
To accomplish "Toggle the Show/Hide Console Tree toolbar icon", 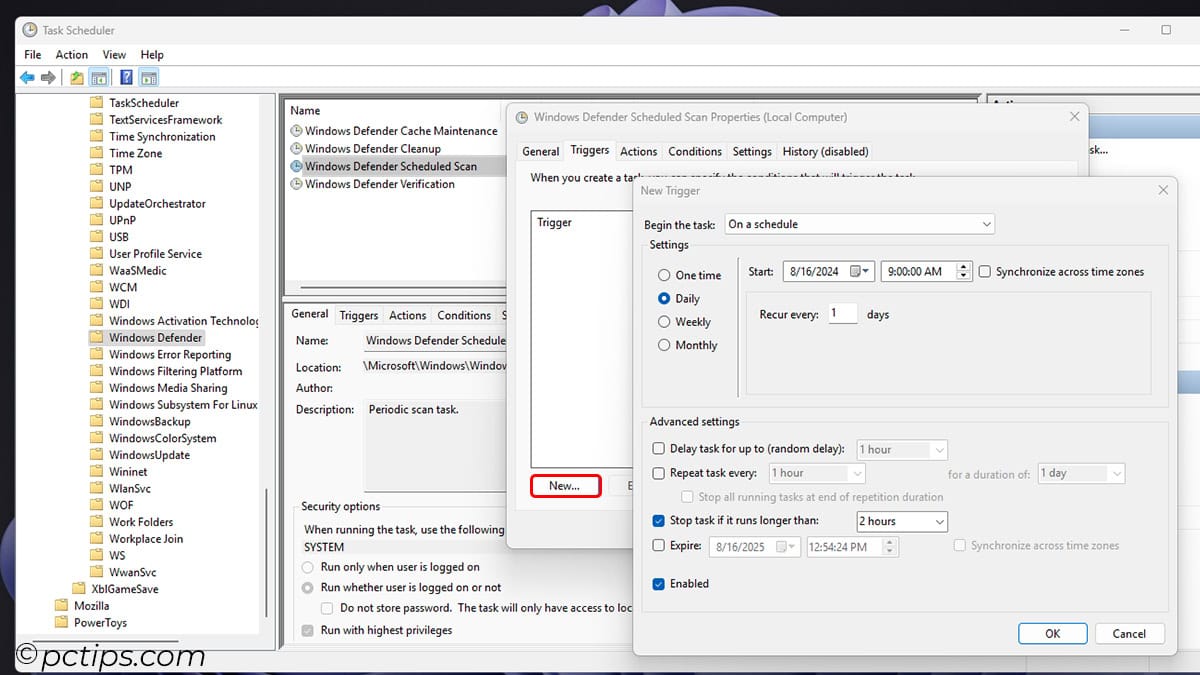I will click(98, 77).
